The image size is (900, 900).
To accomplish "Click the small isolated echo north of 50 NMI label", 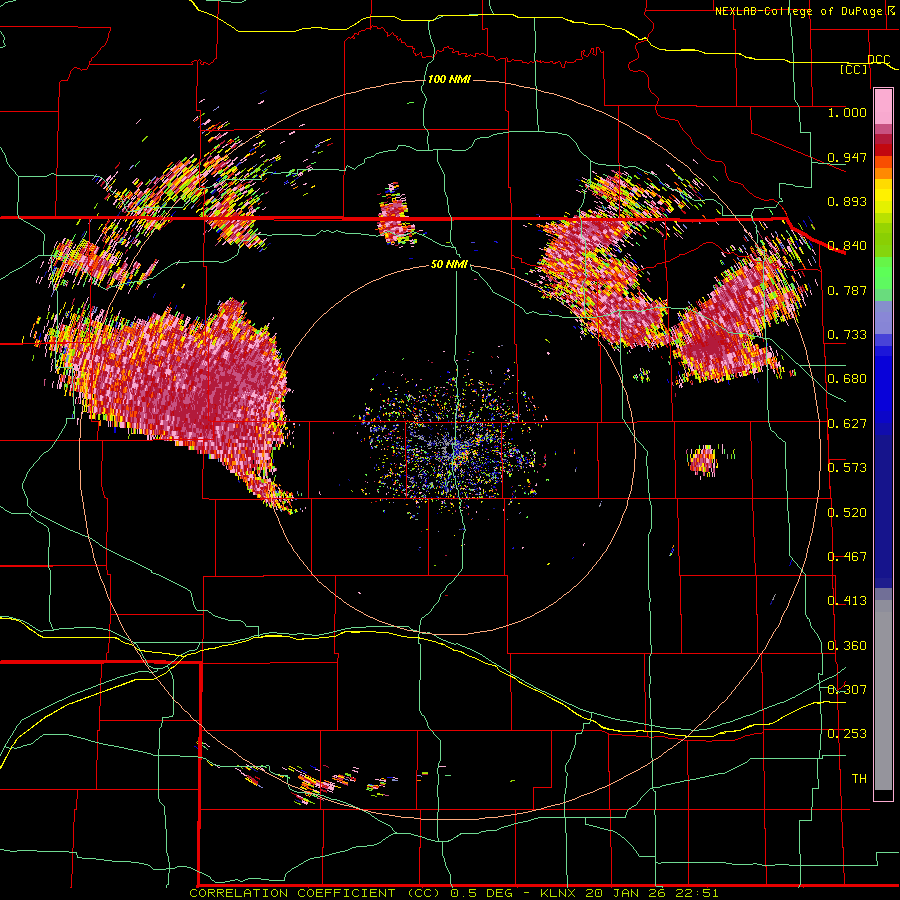I will point(394,214).
